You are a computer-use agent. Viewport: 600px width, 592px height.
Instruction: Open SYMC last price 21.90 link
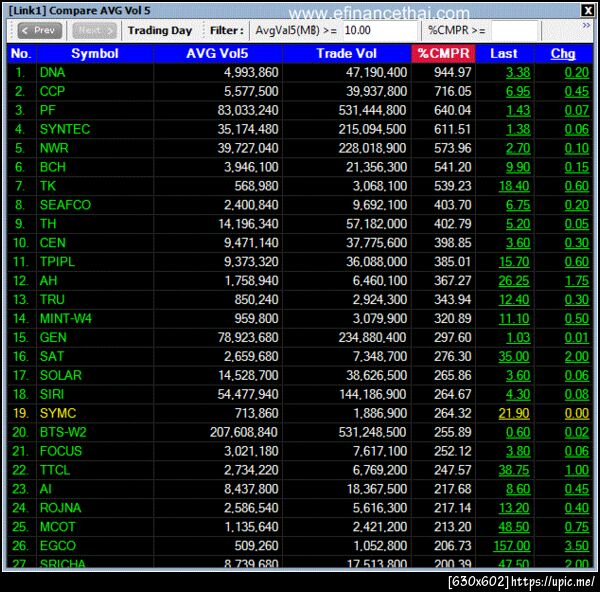click(514, 413)
